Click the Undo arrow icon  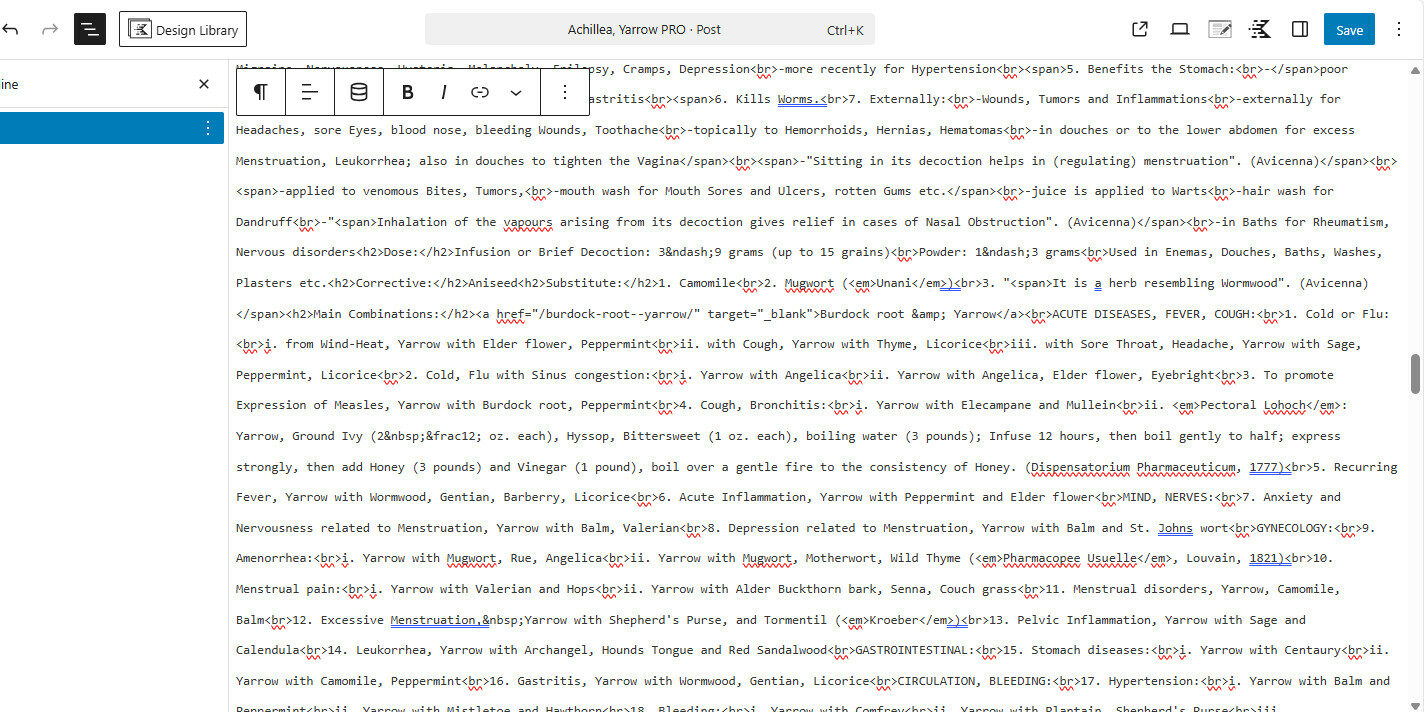tap(11, 29)
